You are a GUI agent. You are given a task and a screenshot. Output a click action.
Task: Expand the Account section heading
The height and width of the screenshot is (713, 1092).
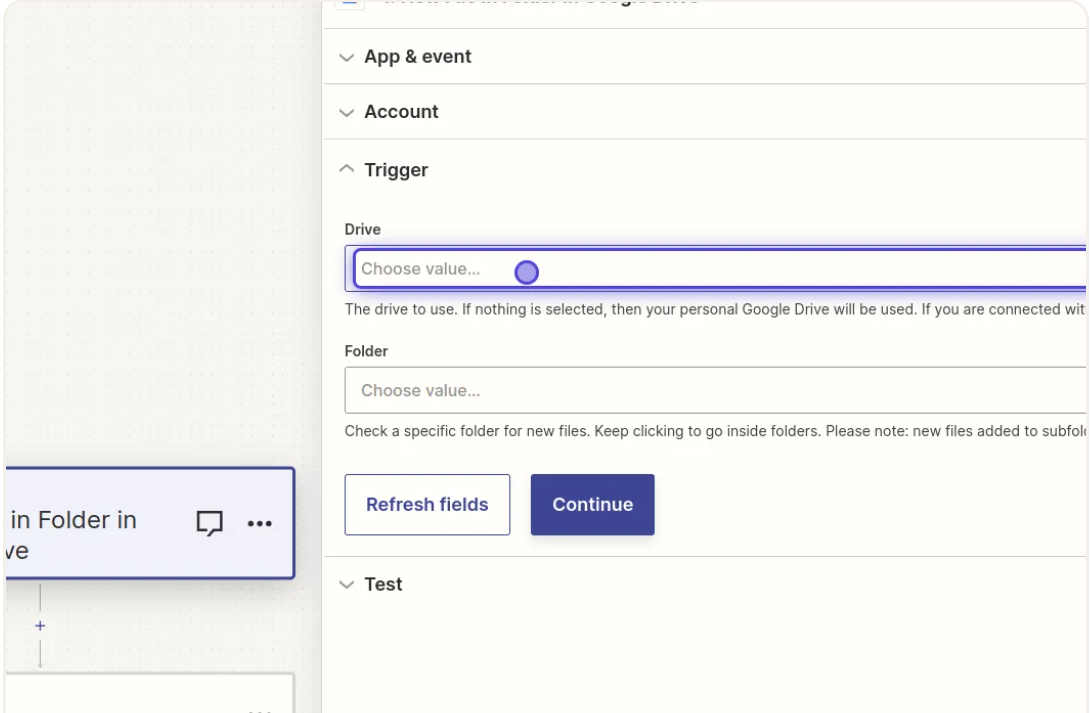pyautogui.click(x=401, y=112)
